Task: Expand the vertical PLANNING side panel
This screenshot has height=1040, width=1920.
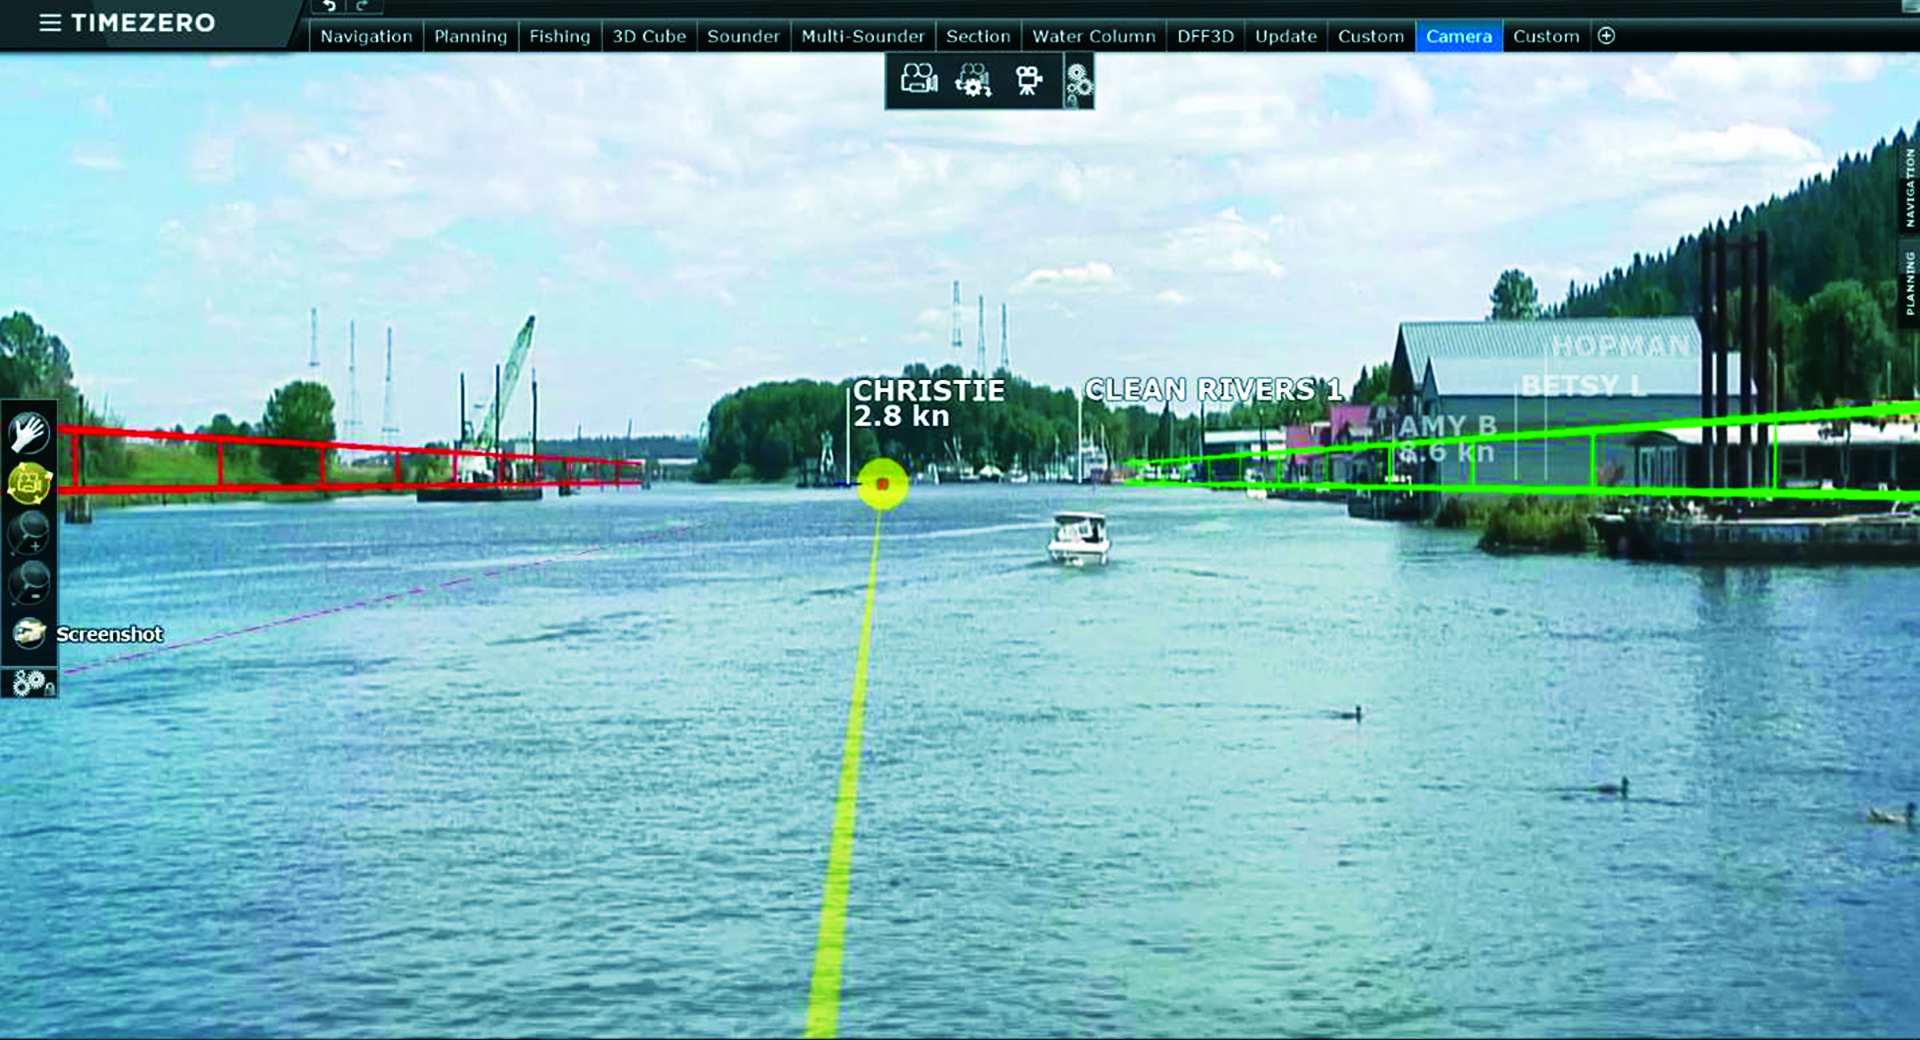Action: click(1909, 283)
